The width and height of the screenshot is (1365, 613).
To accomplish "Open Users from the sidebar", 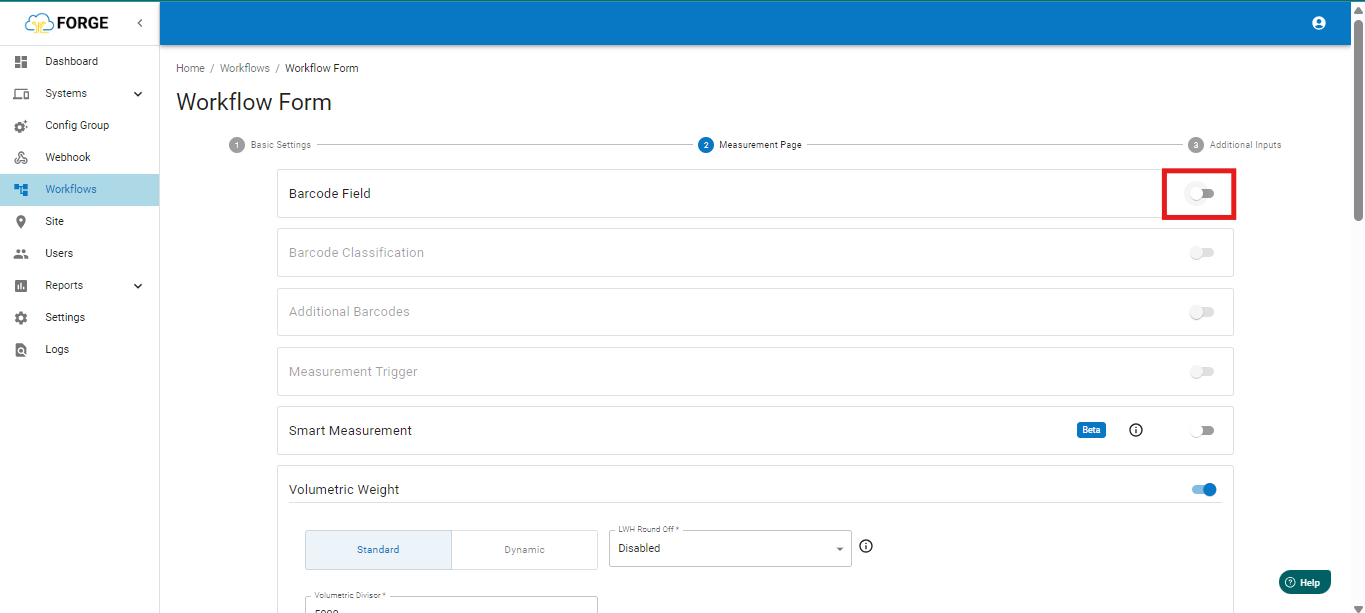I will coord(79,254).
